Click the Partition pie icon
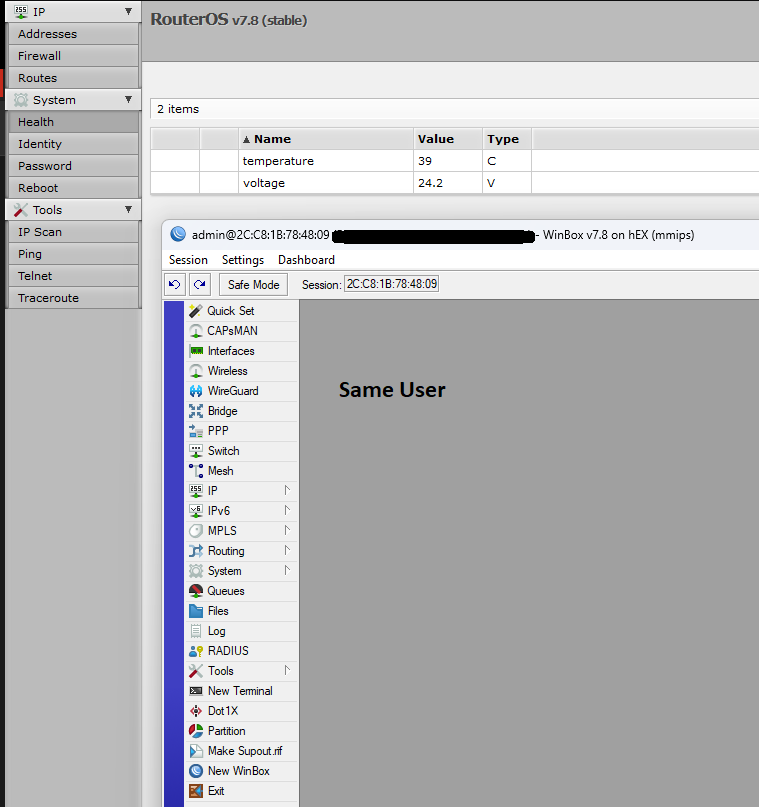 (196, 731)
